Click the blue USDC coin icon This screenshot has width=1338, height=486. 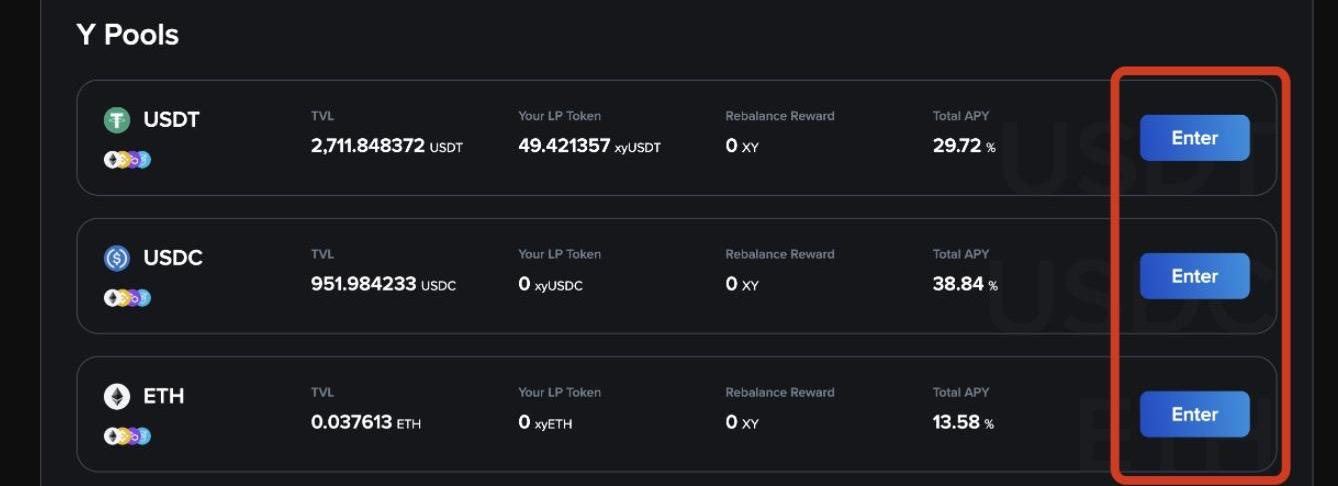coord(117,259)
